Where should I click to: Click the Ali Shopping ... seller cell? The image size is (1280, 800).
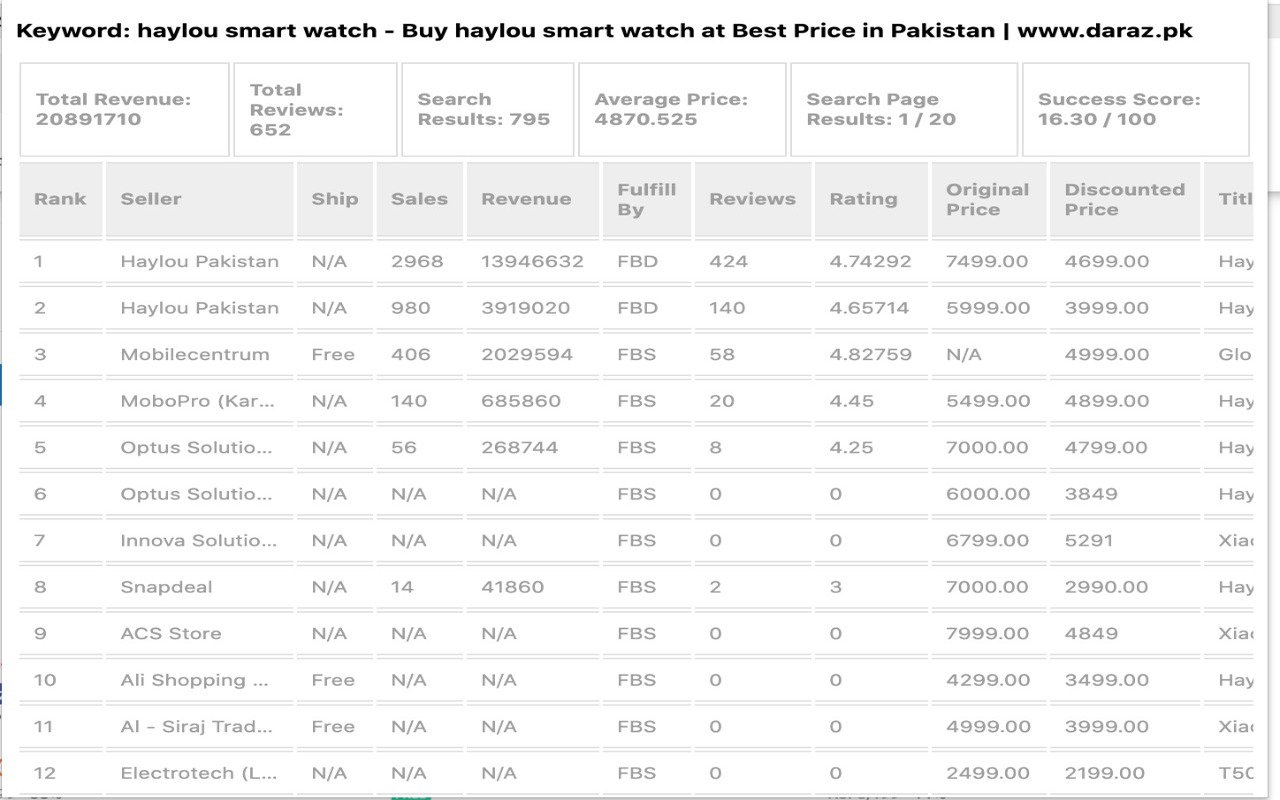pyautogui.click(x=194, y=680)
